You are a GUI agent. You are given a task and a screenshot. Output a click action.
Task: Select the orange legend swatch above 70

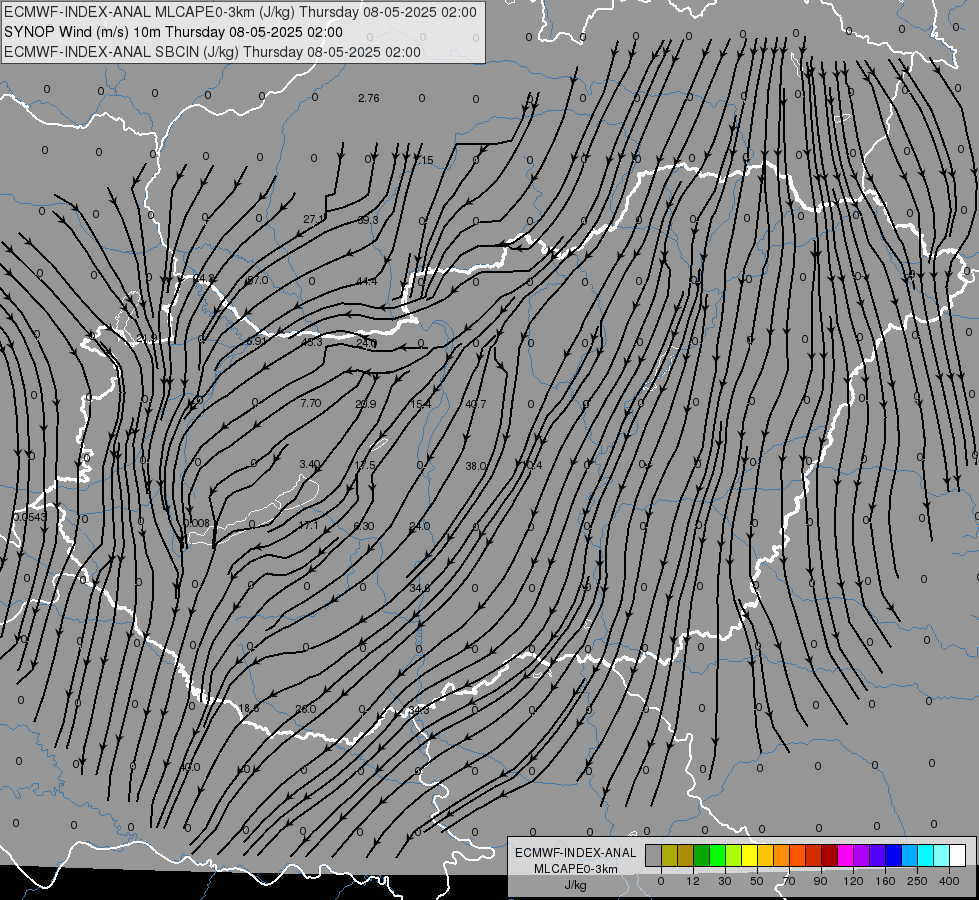(x=782, y=855)
